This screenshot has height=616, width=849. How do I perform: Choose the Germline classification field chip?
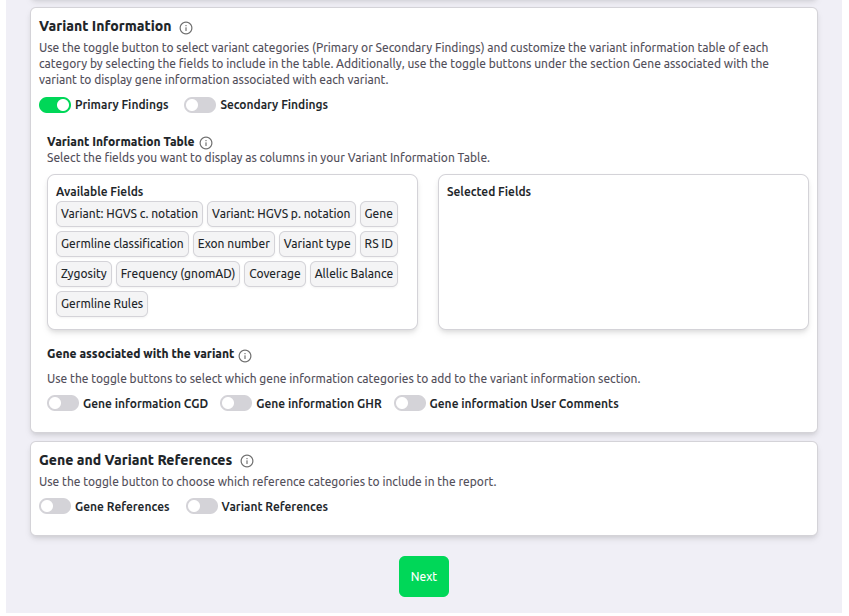coord(122,244)
